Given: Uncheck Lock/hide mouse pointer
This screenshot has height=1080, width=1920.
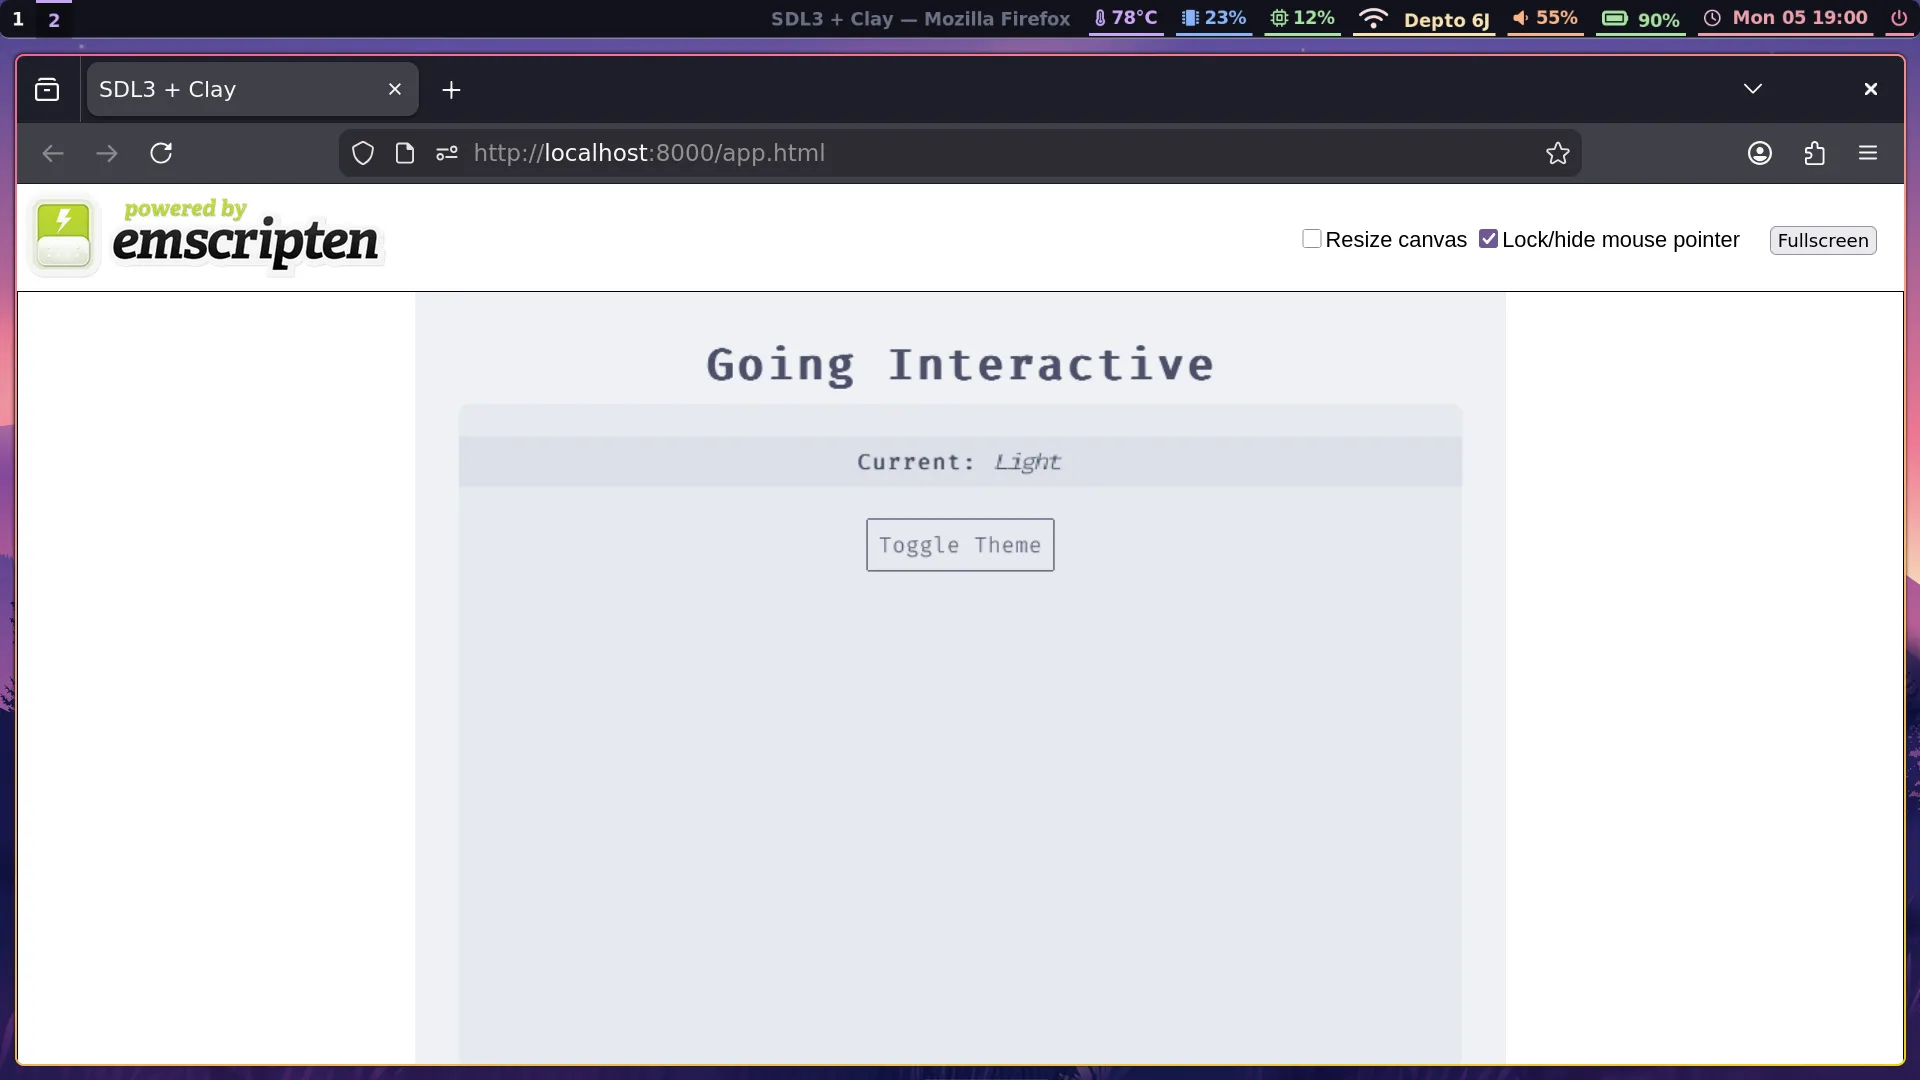Looking at the screenshot, I should tap(1489, 239).
